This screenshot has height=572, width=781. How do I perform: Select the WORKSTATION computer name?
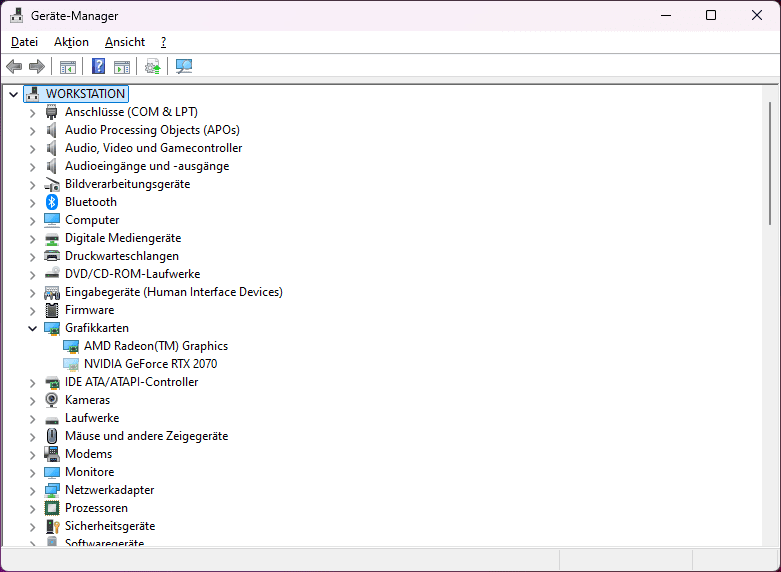(85, 94)
